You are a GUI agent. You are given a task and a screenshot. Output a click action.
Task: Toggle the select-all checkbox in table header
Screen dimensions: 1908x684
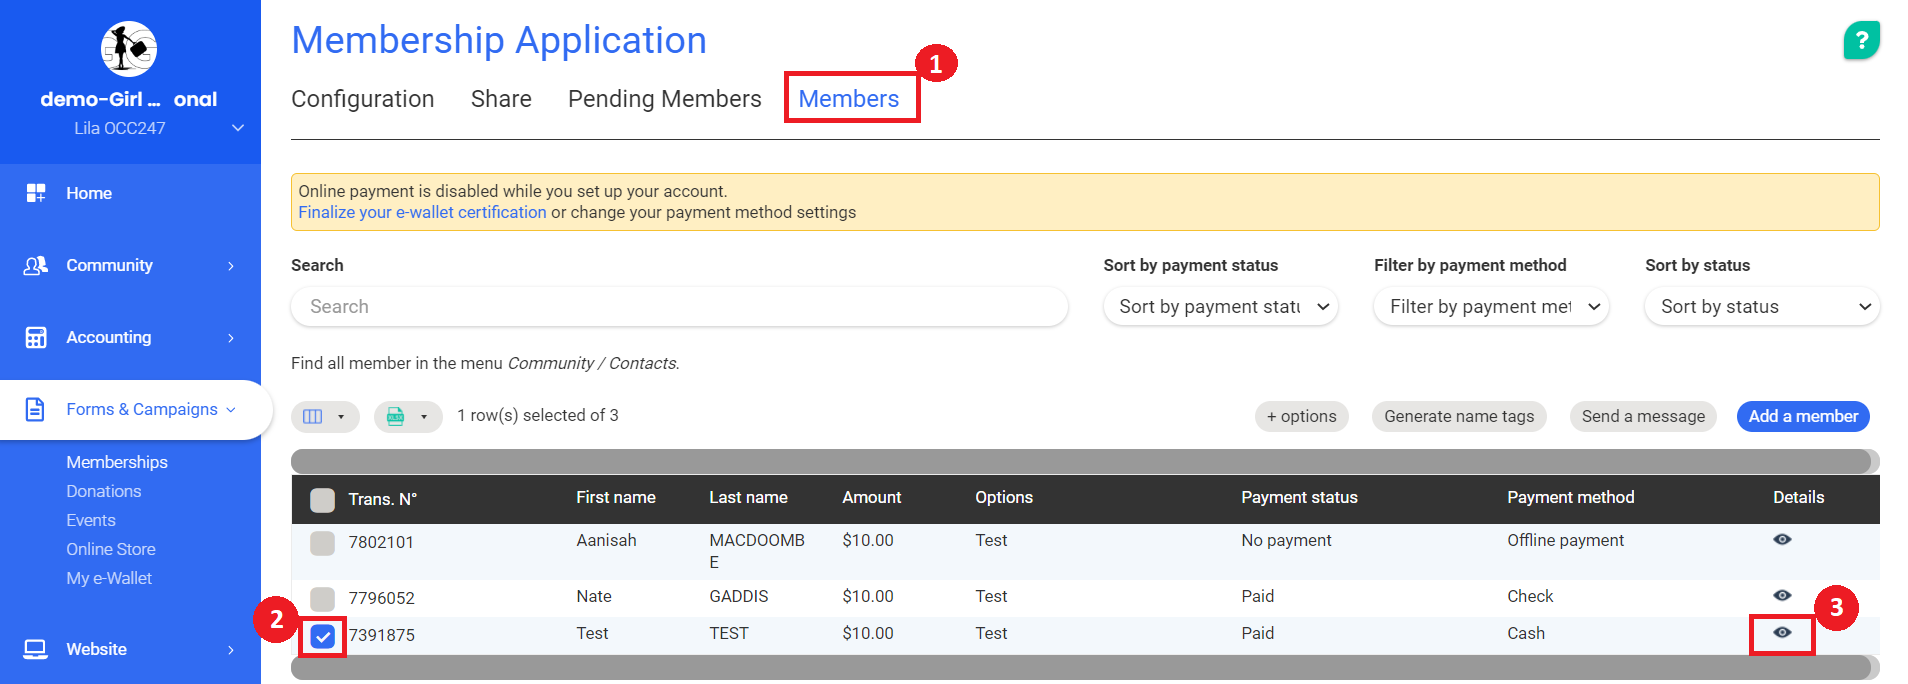pyautogui.click(x=322, y=499)
